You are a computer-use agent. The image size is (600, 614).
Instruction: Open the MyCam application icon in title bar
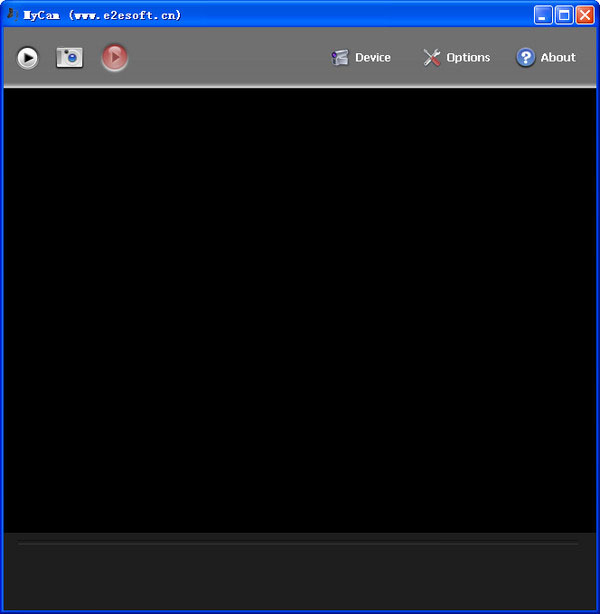pyautogui.click(x=13, y=15)
